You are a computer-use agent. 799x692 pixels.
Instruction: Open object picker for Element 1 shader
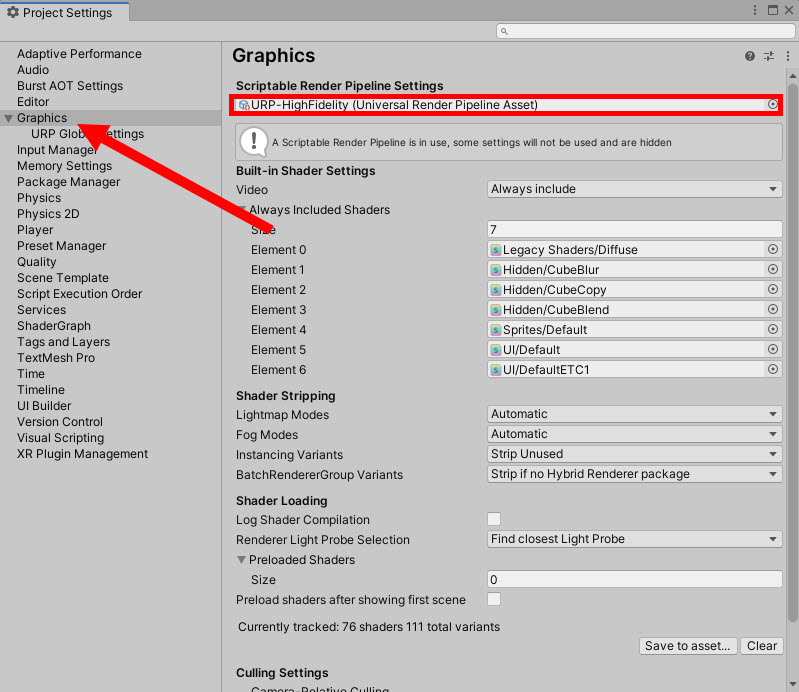[773, 269]
